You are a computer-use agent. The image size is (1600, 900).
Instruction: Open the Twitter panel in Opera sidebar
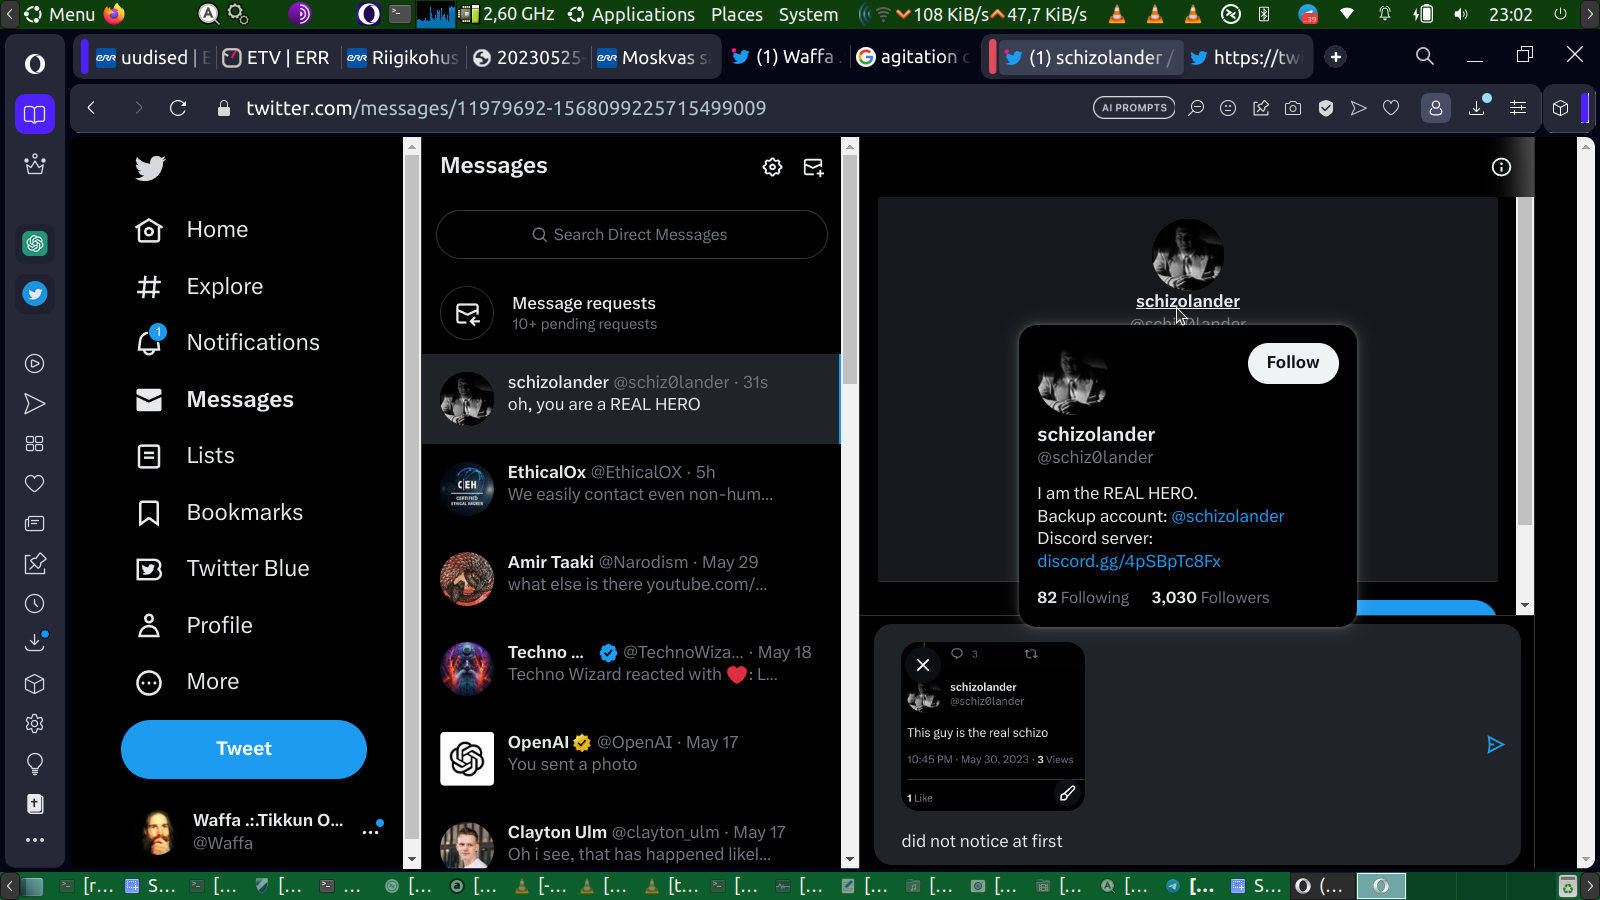[35, 294]
